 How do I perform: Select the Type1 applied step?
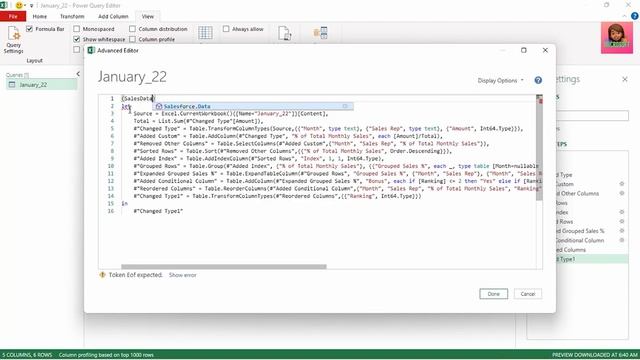click(592, 259)
